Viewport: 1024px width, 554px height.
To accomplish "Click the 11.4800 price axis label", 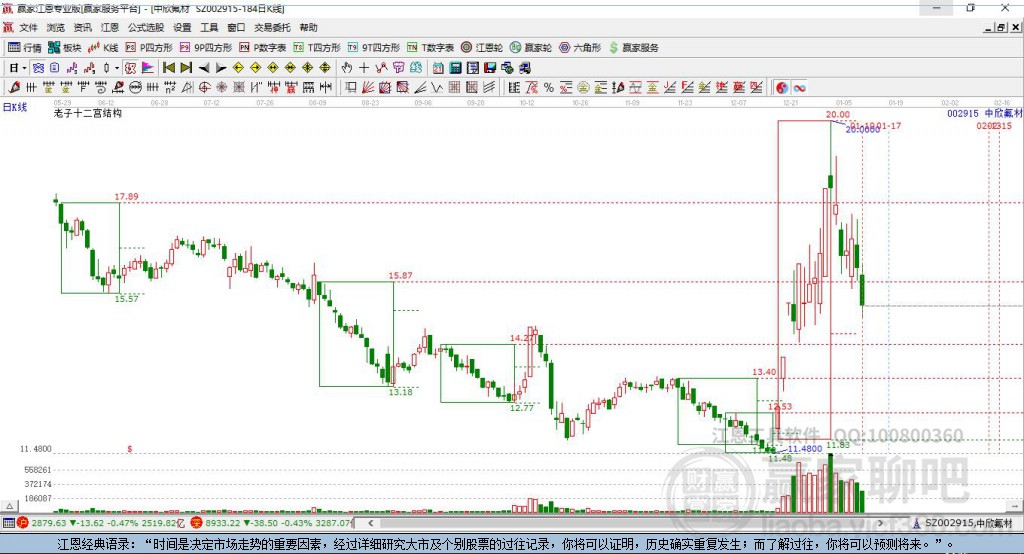I will [35, 449].
